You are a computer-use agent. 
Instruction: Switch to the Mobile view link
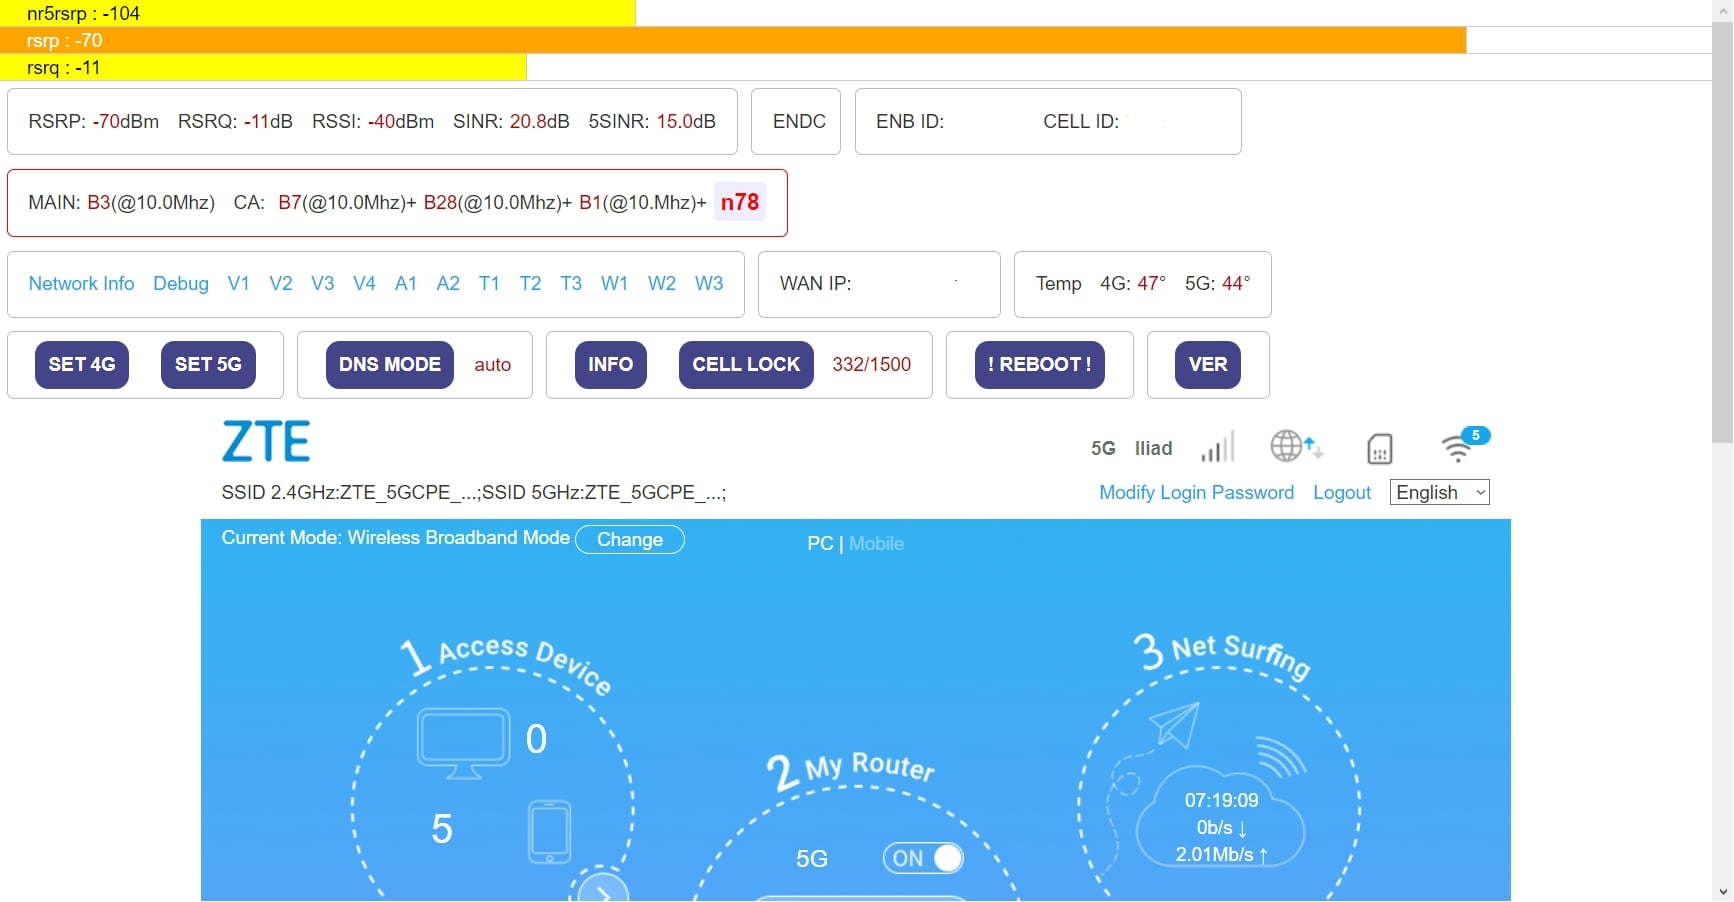click(x=876, y=544)
